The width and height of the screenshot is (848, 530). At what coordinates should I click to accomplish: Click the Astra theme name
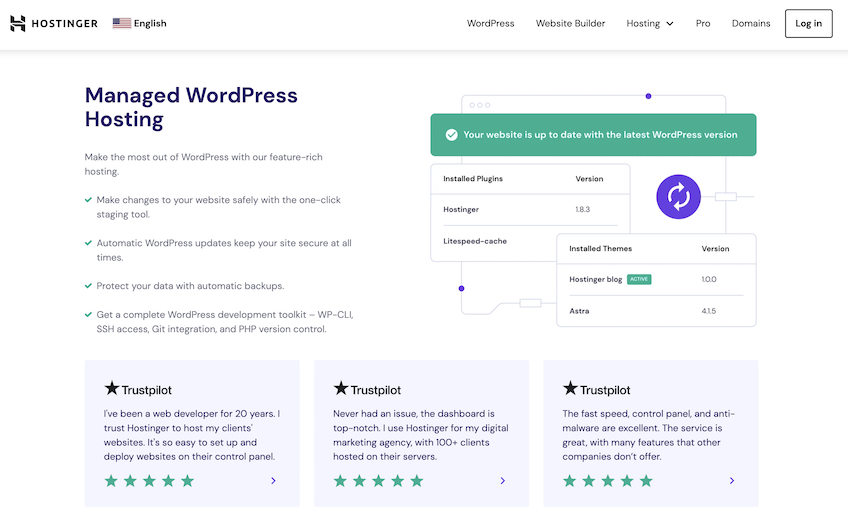[579, 311]
